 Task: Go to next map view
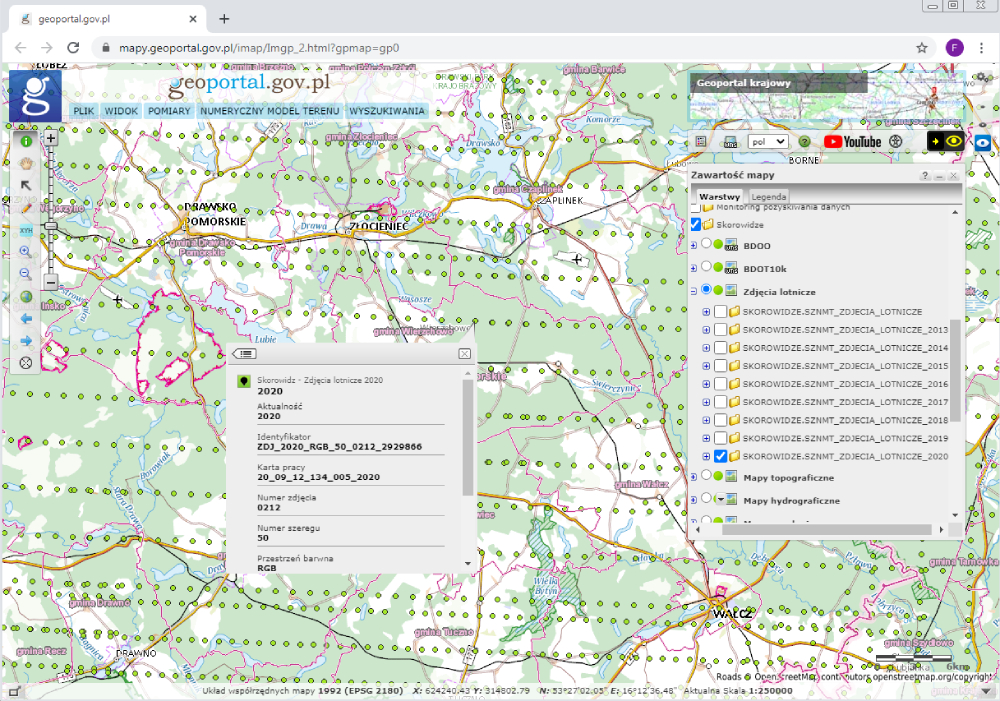(26, 341)
